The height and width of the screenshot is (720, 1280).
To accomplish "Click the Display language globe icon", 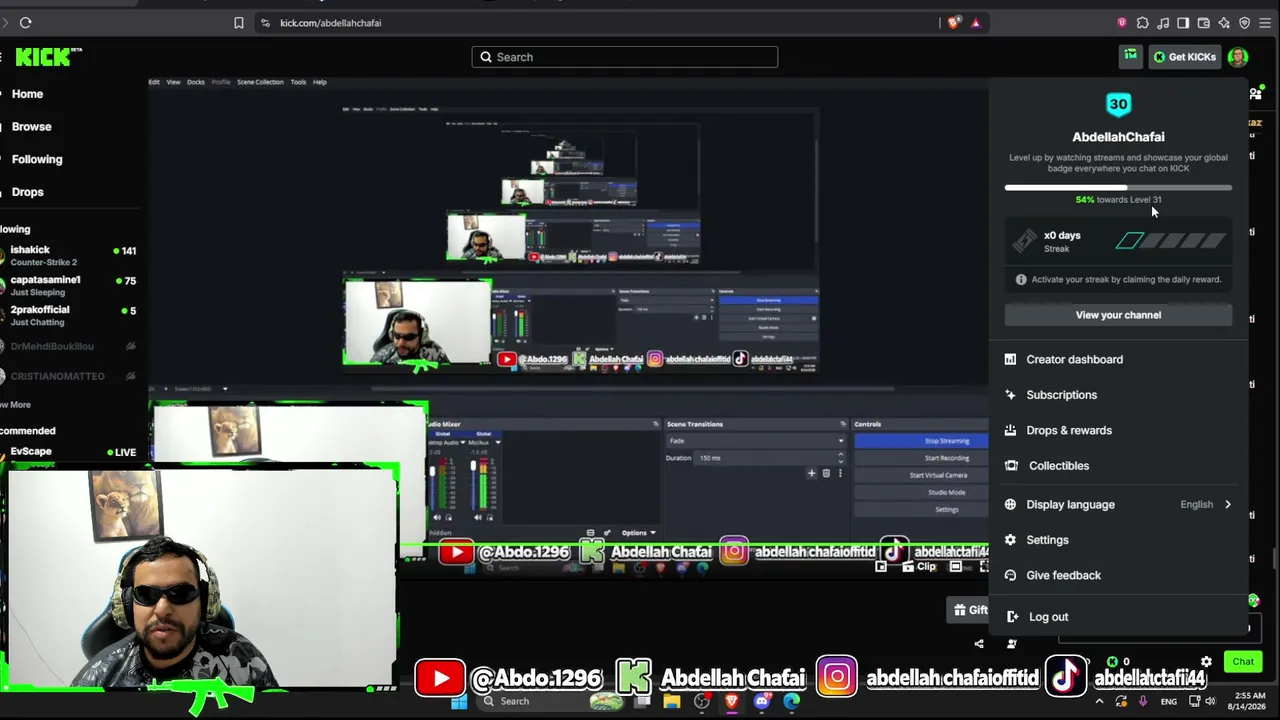I will click(1010, 504).
